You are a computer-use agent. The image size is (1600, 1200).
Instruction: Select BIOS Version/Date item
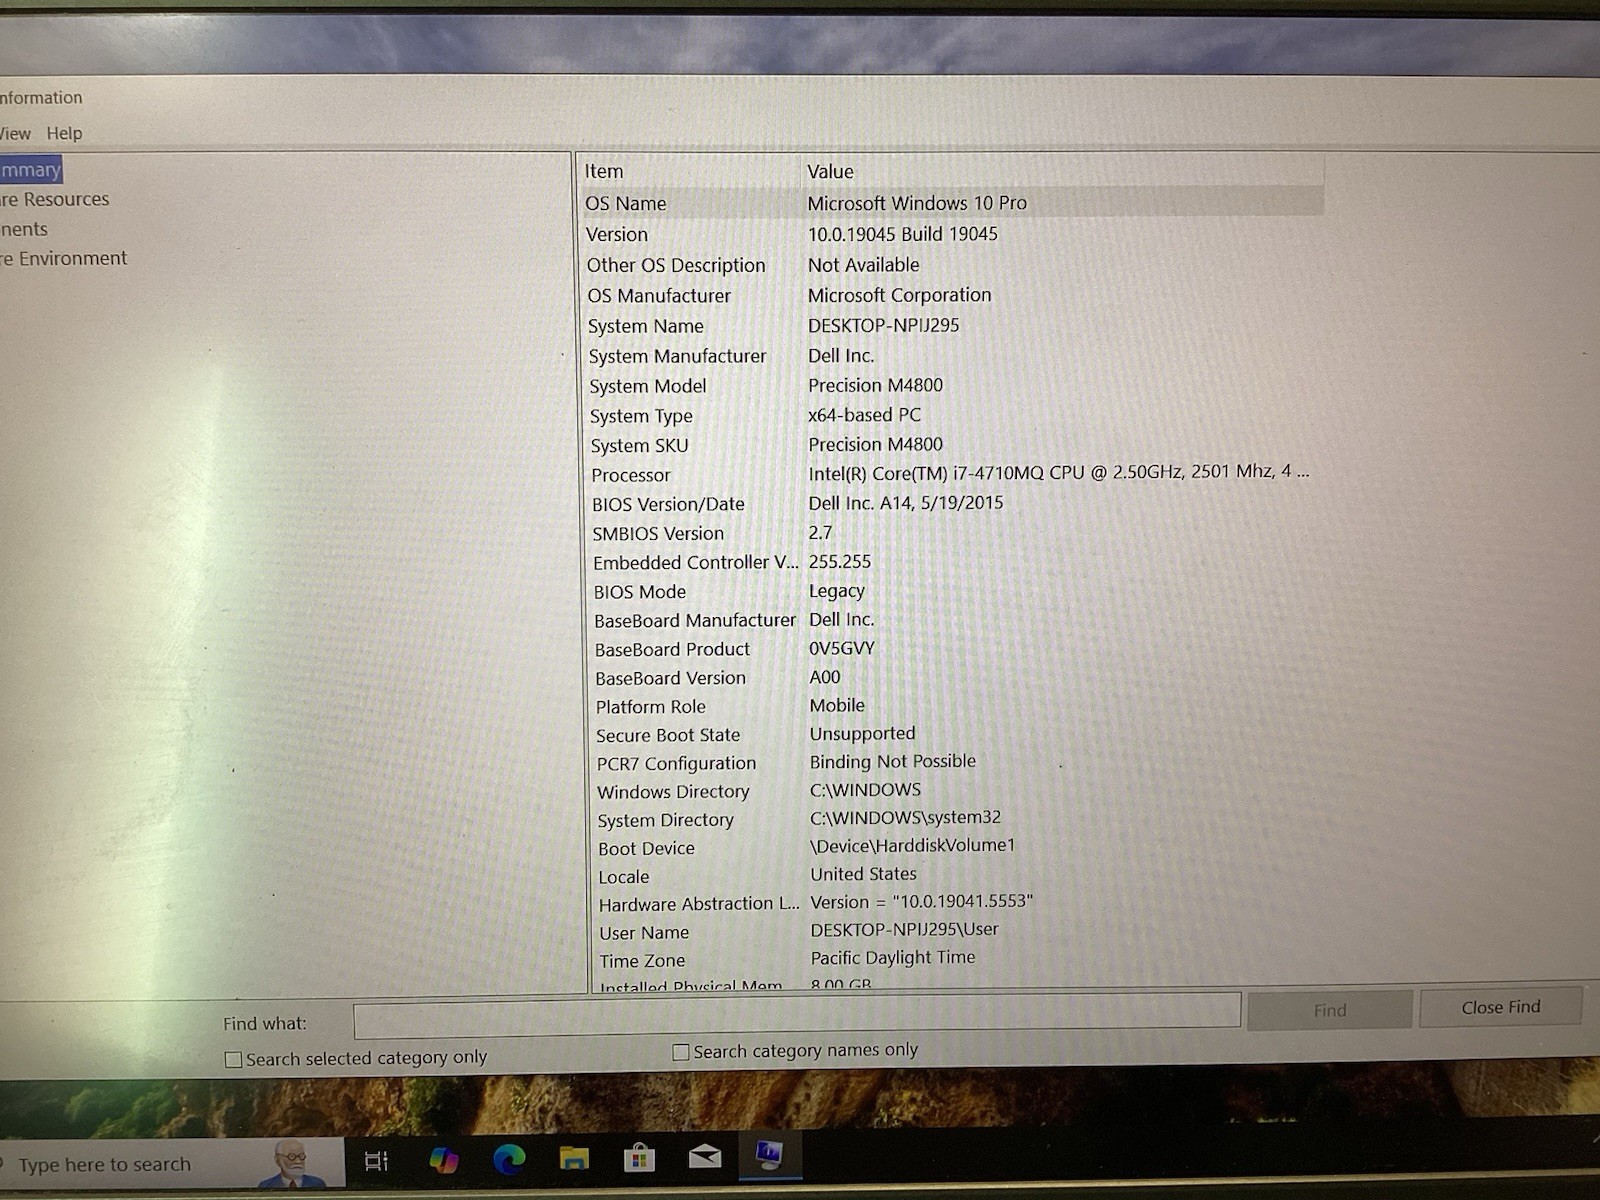click(668, 504)
